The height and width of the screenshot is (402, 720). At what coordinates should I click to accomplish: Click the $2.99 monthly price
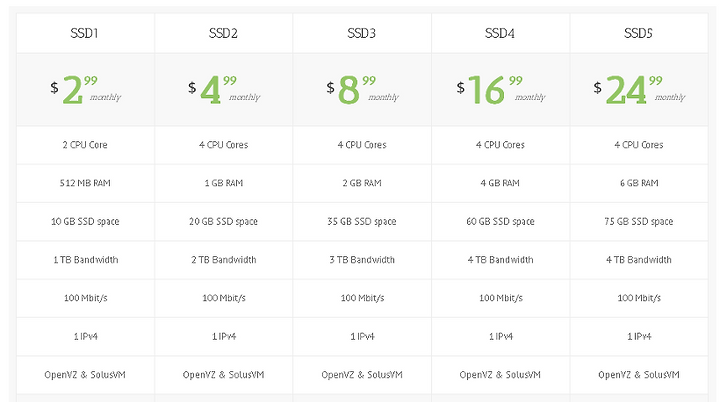[x=85, y=90]
